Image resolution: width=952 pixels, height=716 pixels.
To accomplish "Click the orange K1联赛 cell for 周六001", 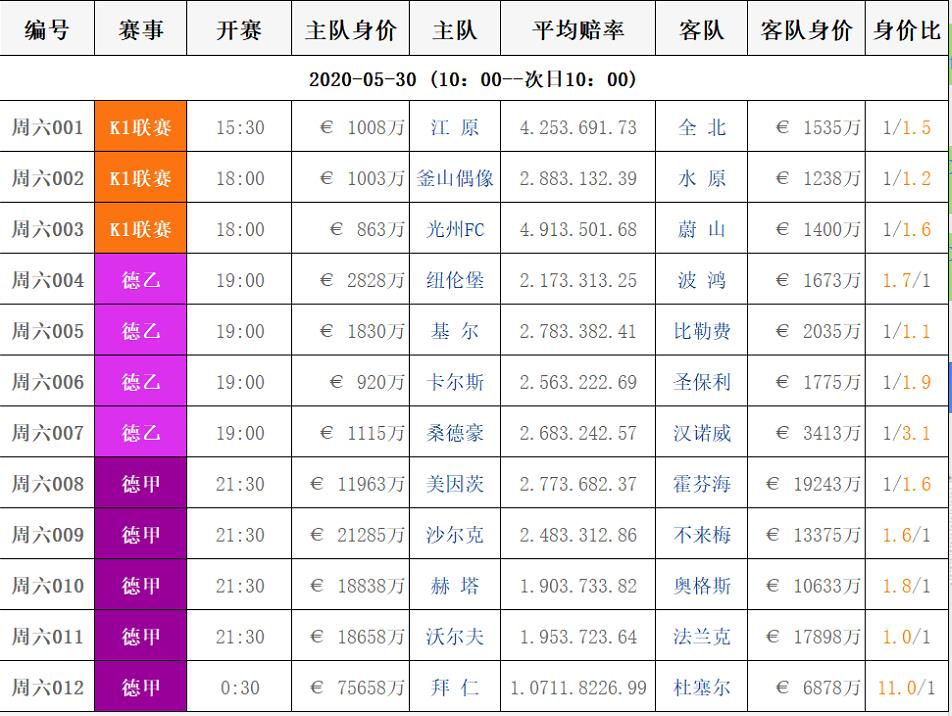I will pos(141,128).
